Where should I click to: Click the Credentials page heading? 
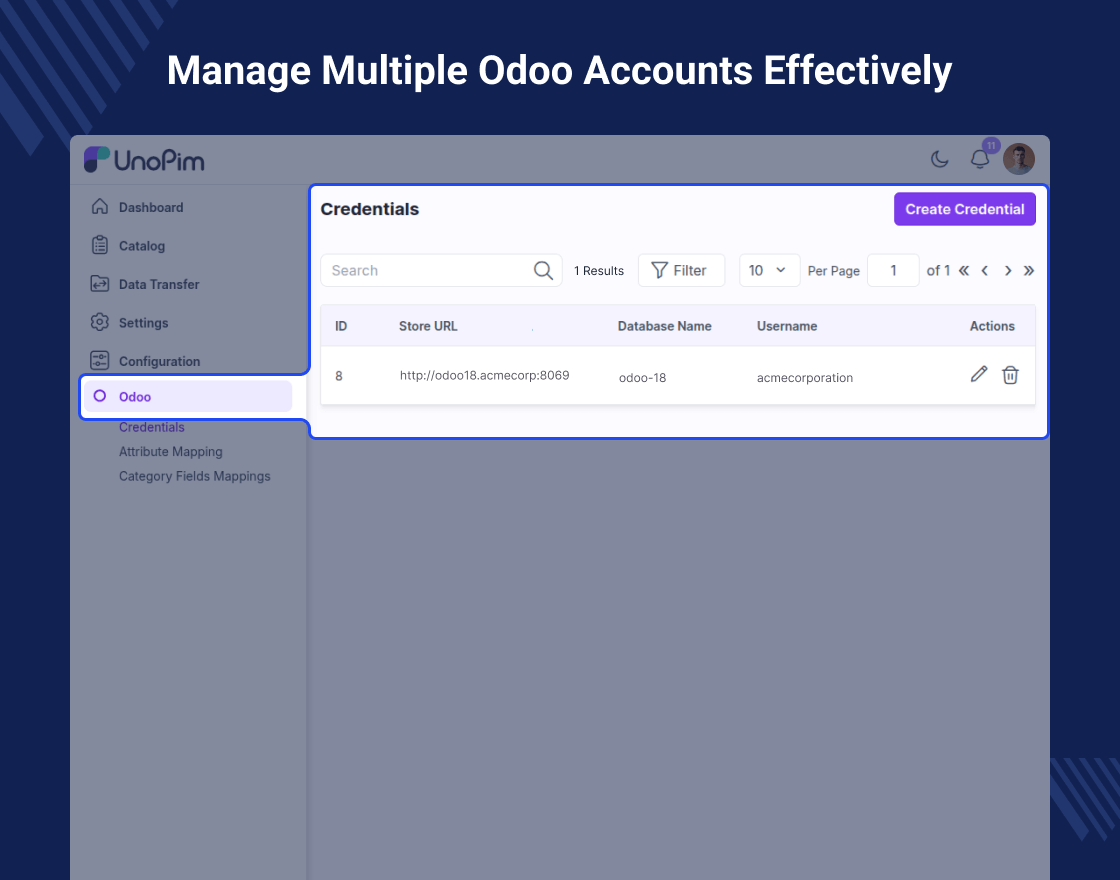[370, 209]
